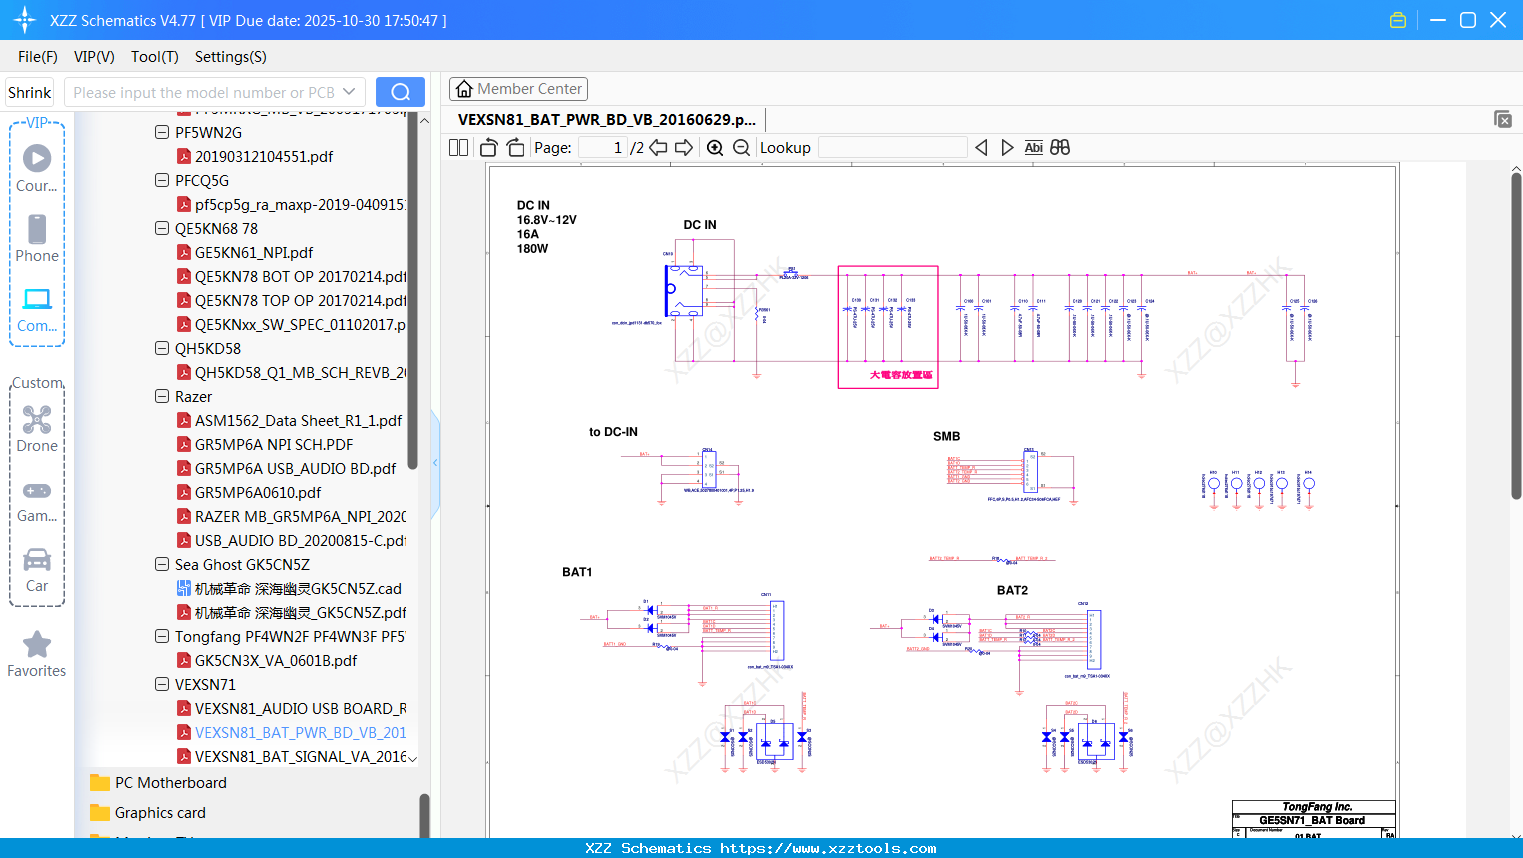Click the Shrink button
Image resolution: width=1523 pixels, height=858 pixels.
tap(30, 92)
